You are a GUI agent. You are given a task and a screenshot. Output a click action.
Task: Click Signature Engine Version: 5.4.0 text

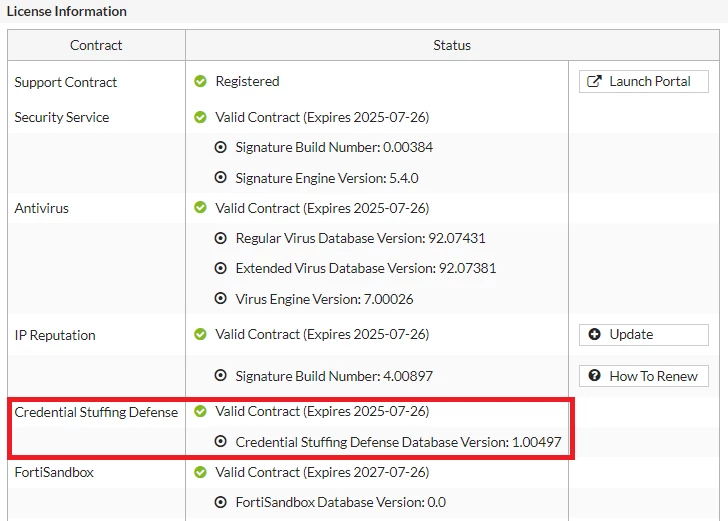pyautogui.click(x=327, y=178)
